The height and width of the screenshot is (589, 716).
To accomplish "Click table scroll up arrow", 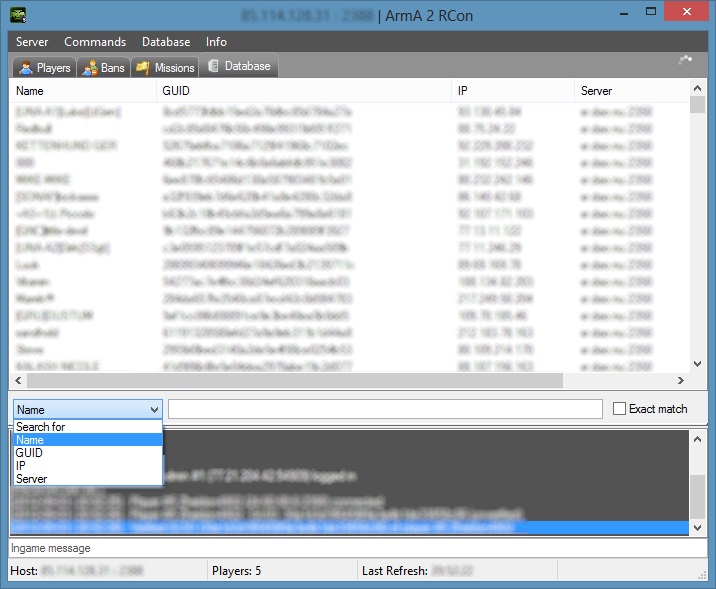I will click(697, 88).
